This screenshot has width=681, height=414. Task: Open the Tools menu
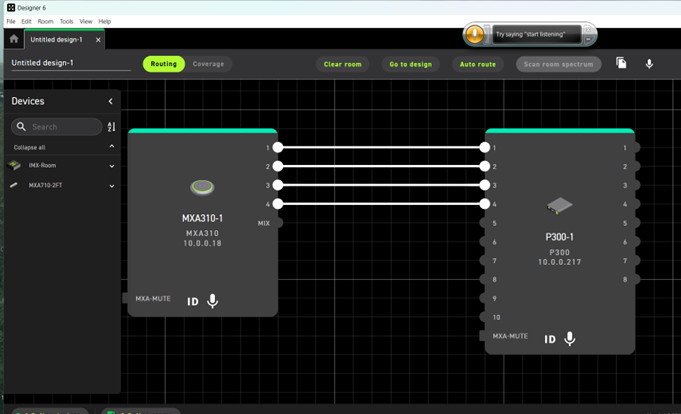click(66, 21)
